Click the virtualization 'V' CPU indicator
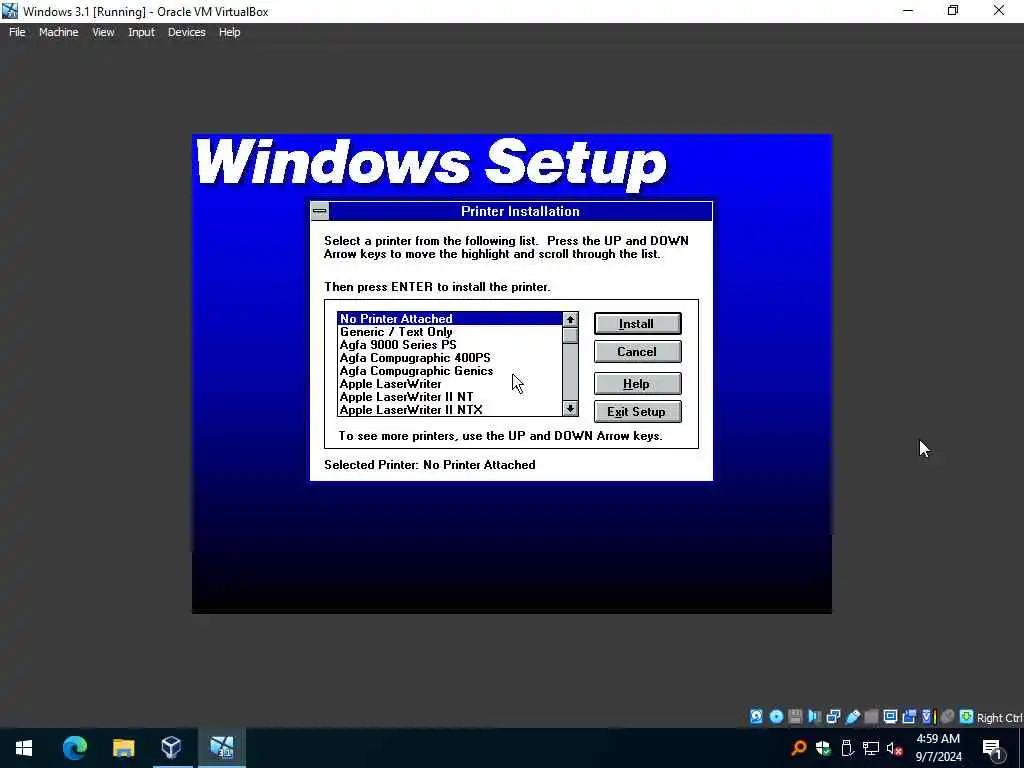The image size is (1024, 768). [x=928, y=716]
